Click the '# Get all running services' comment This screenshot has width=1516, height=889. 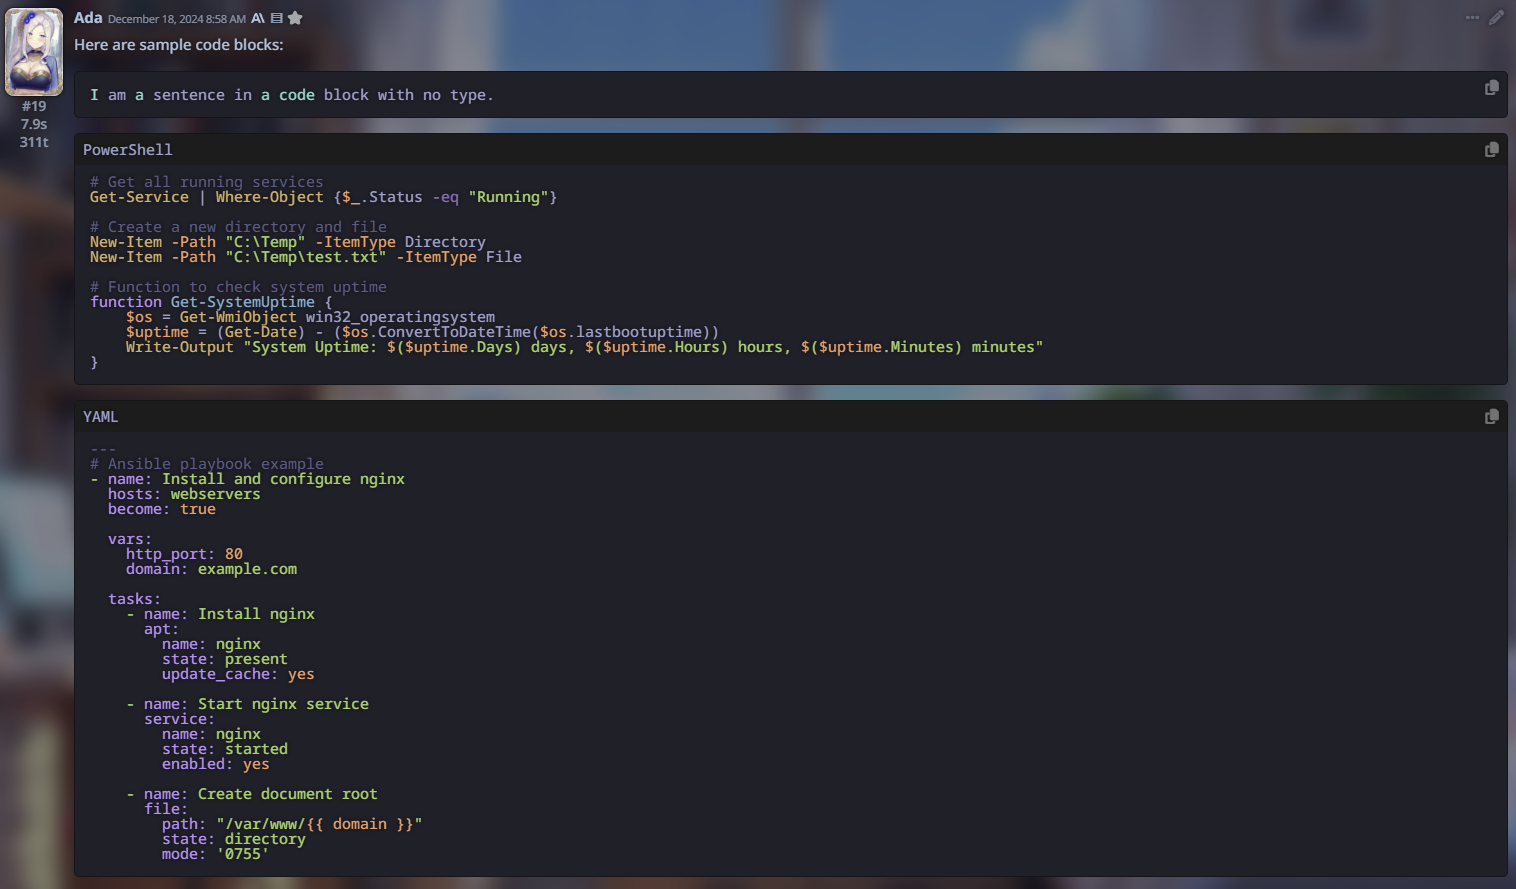207,182
